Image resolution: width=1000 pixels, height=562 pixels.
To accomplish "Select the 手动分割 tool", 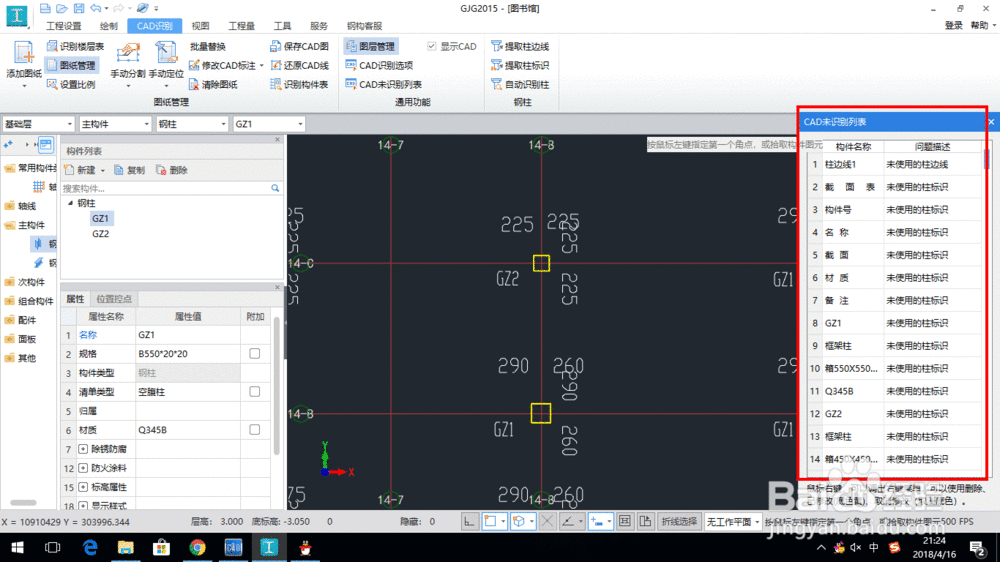I will pos(128,55).
